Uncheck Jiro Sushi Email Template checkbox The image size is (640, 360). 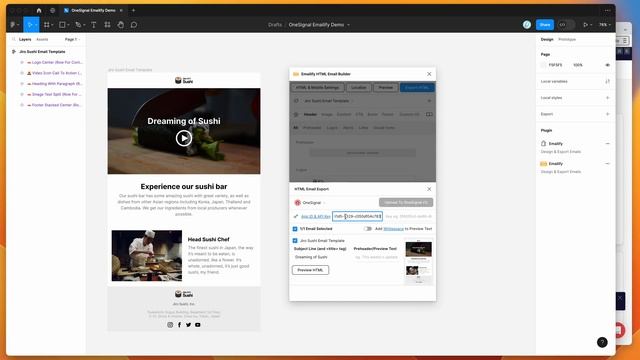point(295,241)
